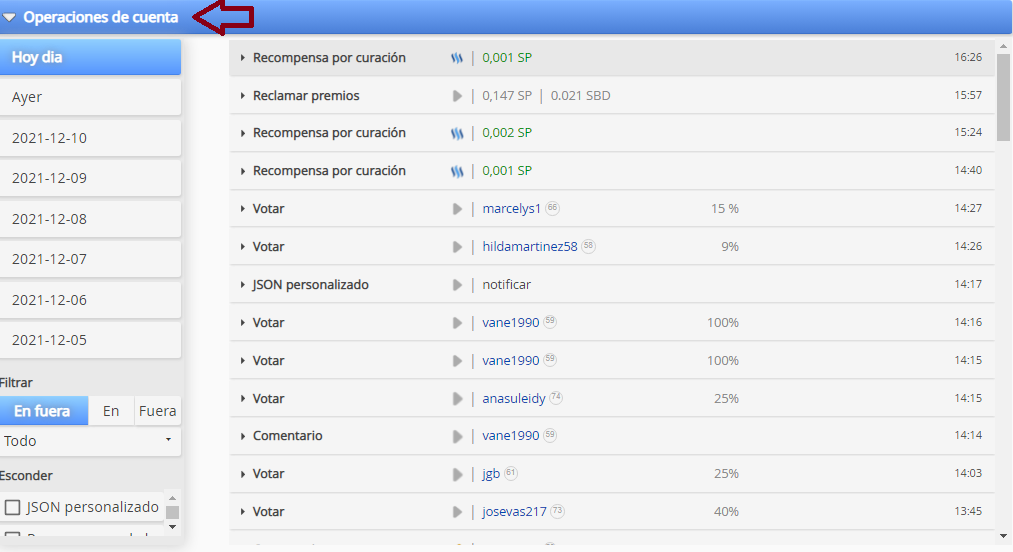Collapse the Operaciones de cuenta section
Screen dimensions: 1013x552
[x=9, y=17]
